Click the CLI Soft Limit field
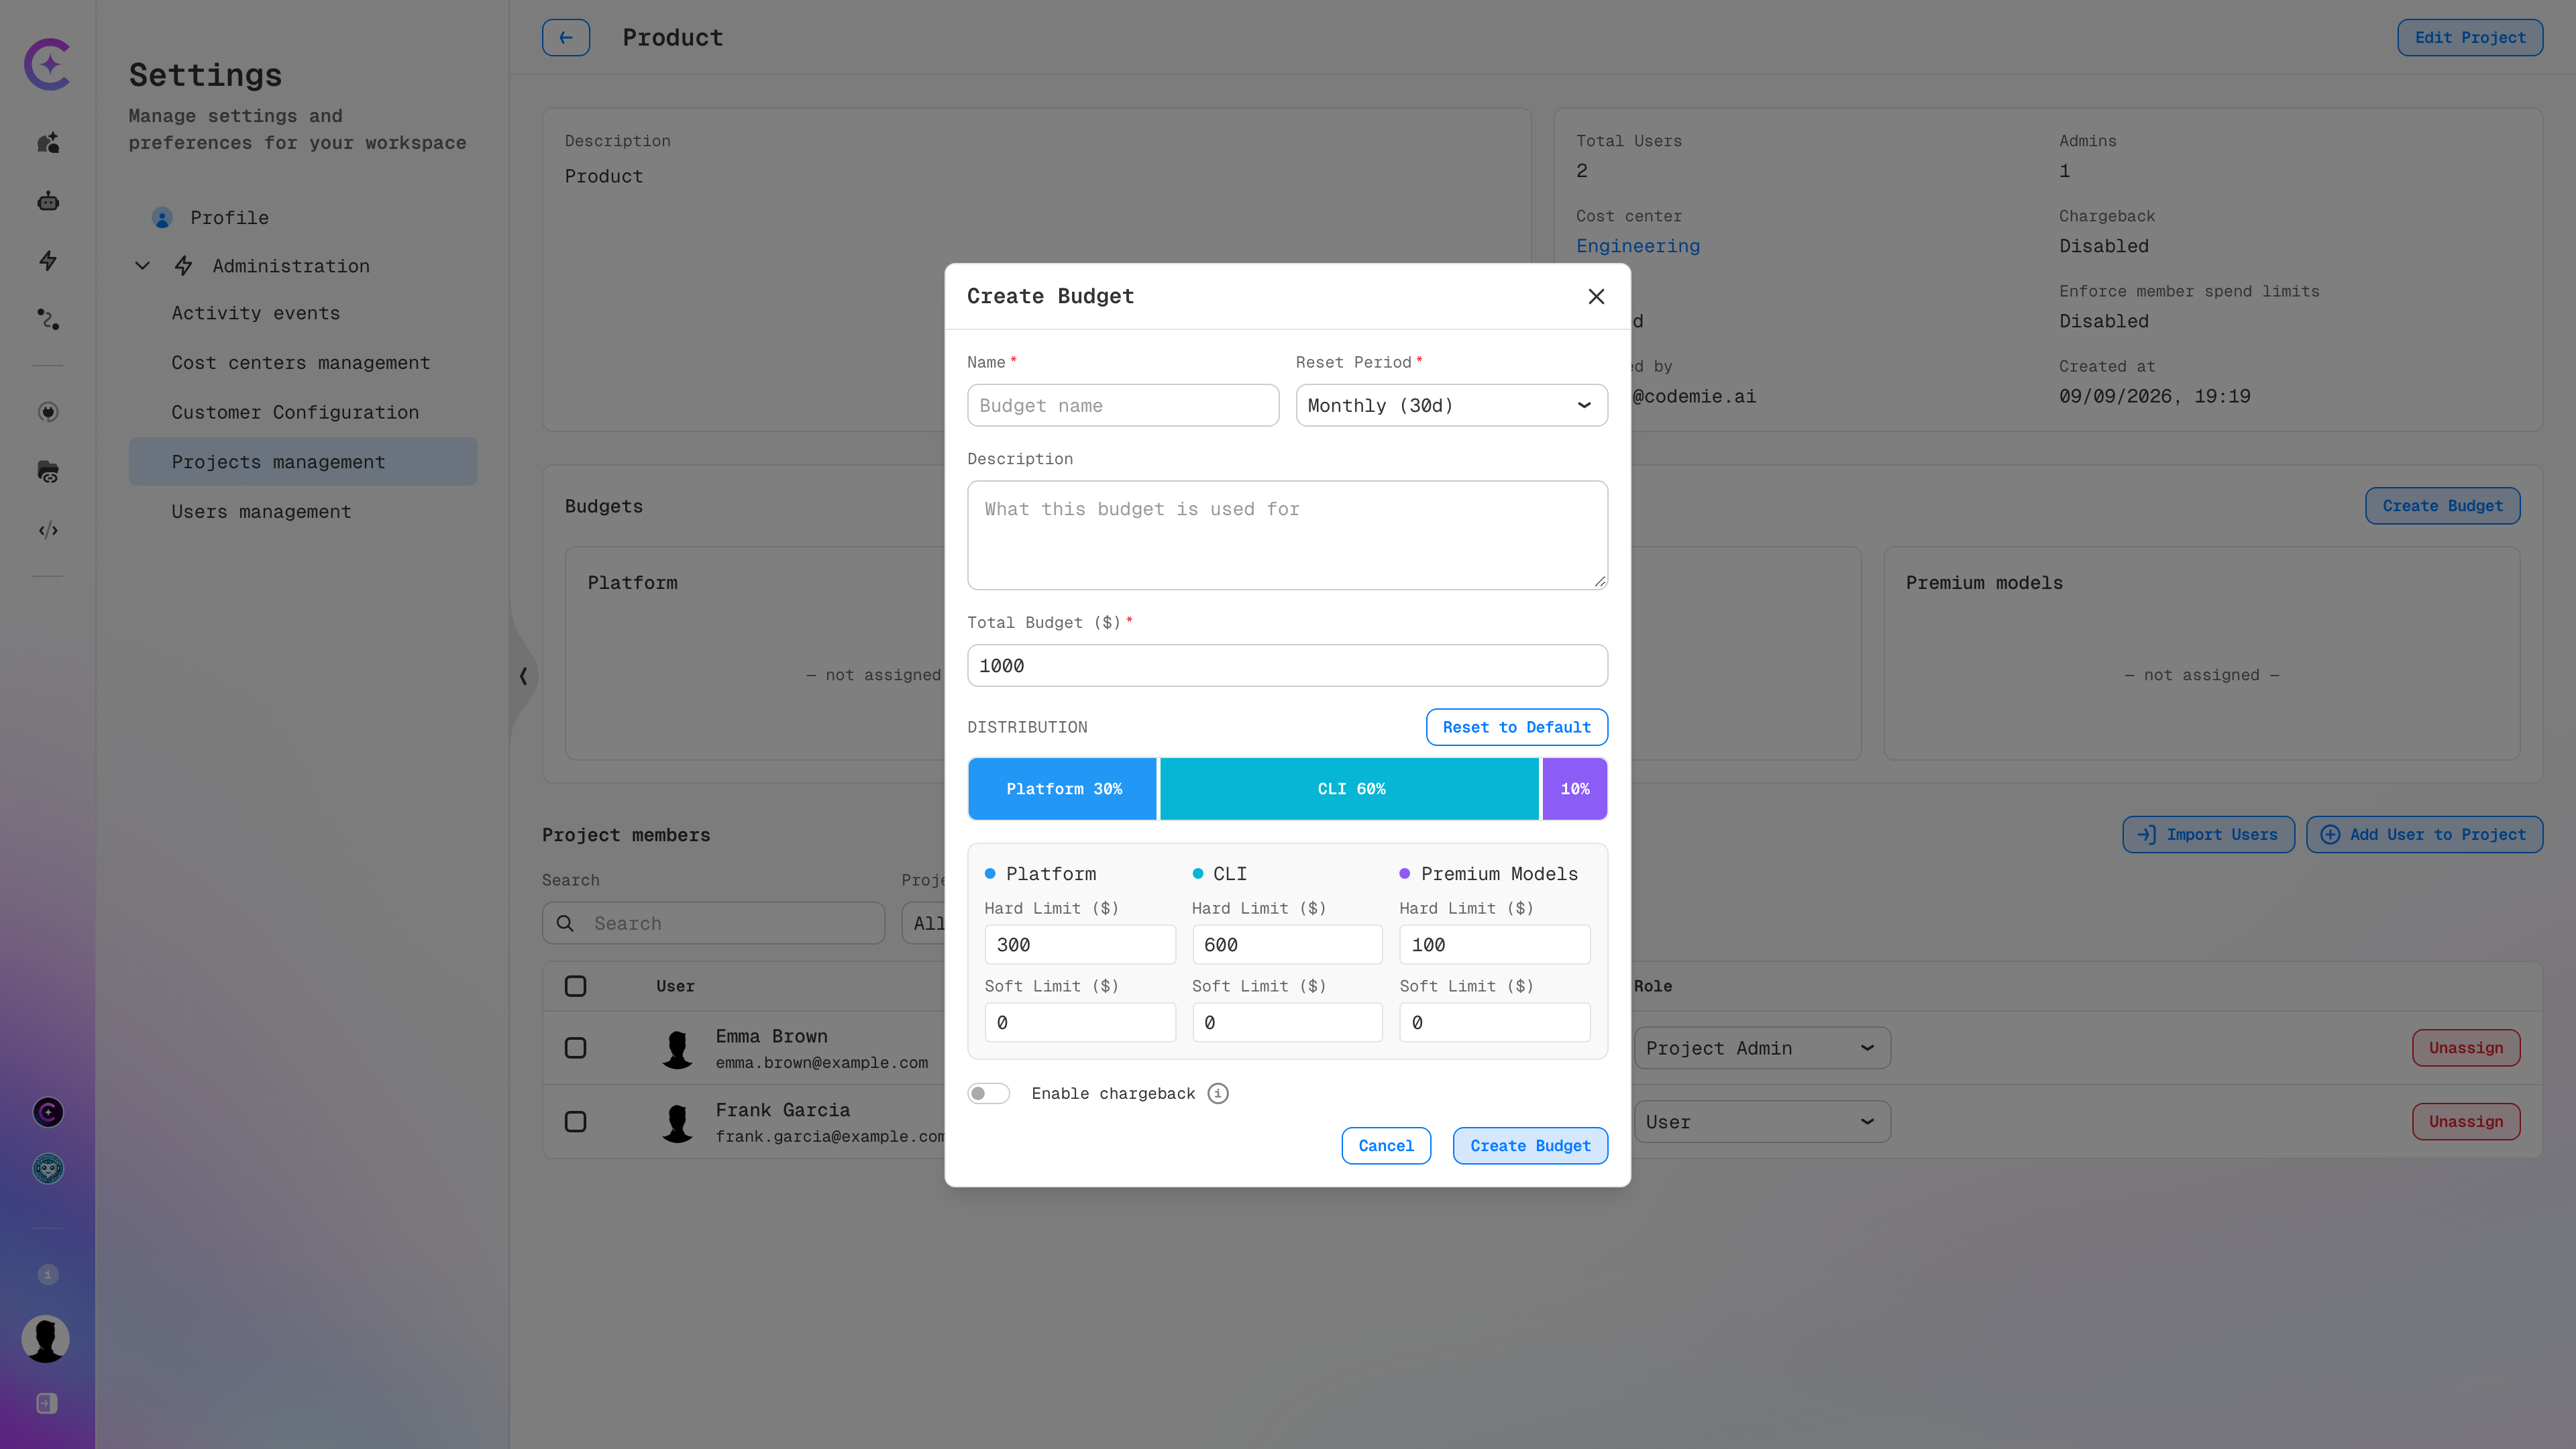Viewport: 2576px width, 1449px height. click(1287, 1022)
